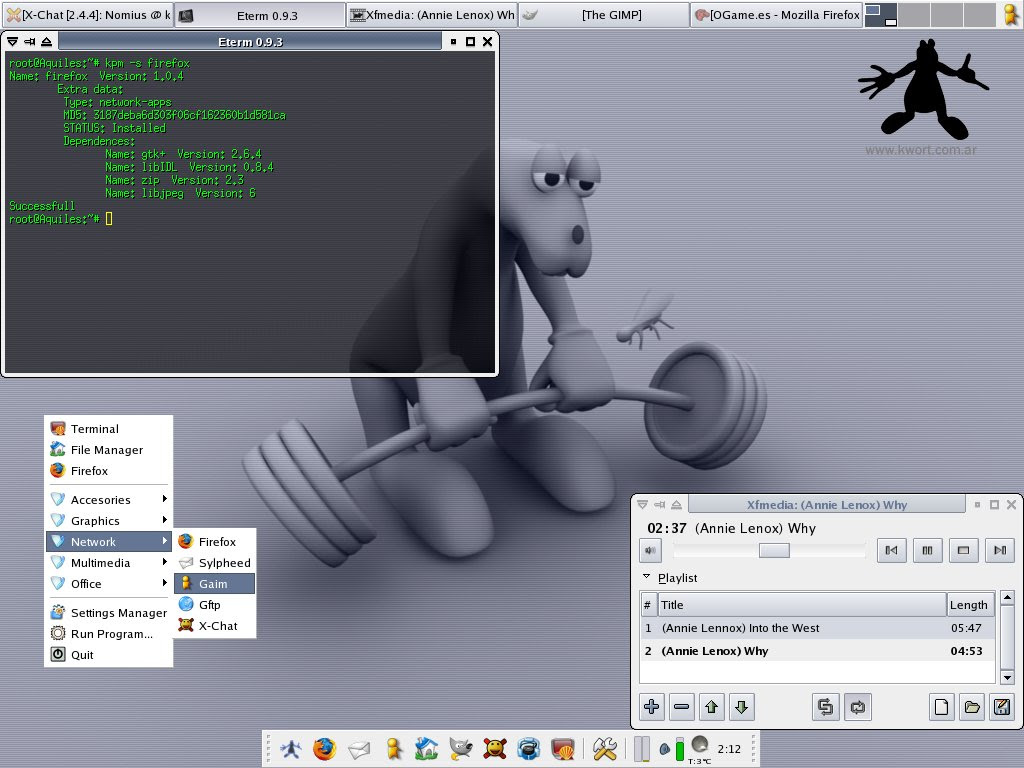
Task: Toggle repeat mode in Xfmedia playlist
Action: pos(857,707)
